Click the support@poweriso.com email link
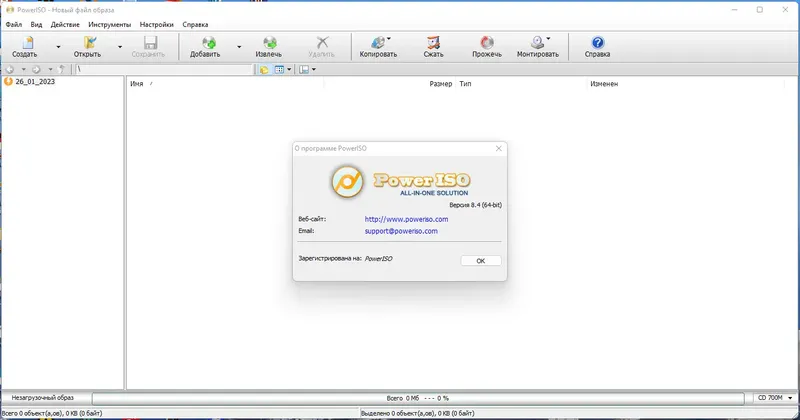The height and width of the screenshot is (420, 800). [401, 231]
